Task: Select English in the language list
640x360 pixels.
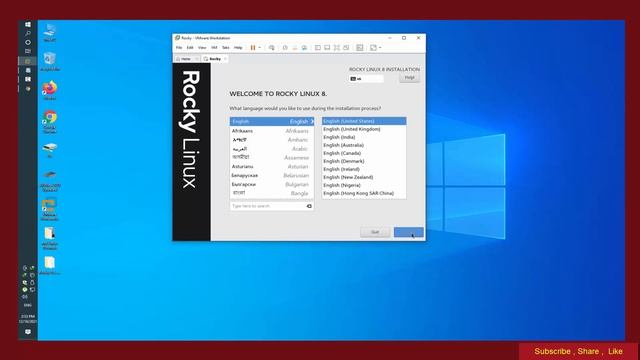Action: pos(272,122)
